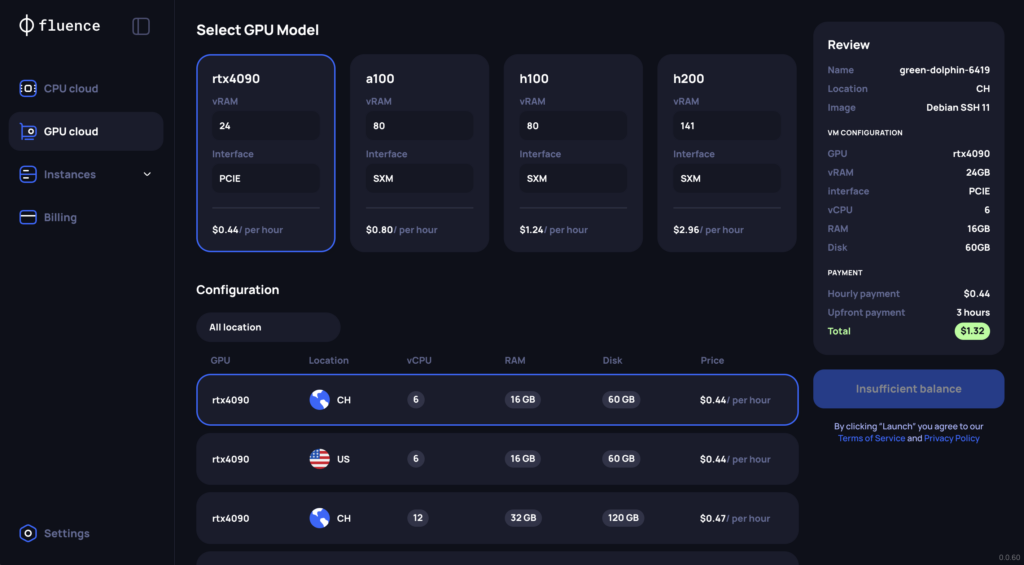This screenshot has height=565, width=1024.
Task: Click the GPU cloud card icon
Action: [28, 132]
